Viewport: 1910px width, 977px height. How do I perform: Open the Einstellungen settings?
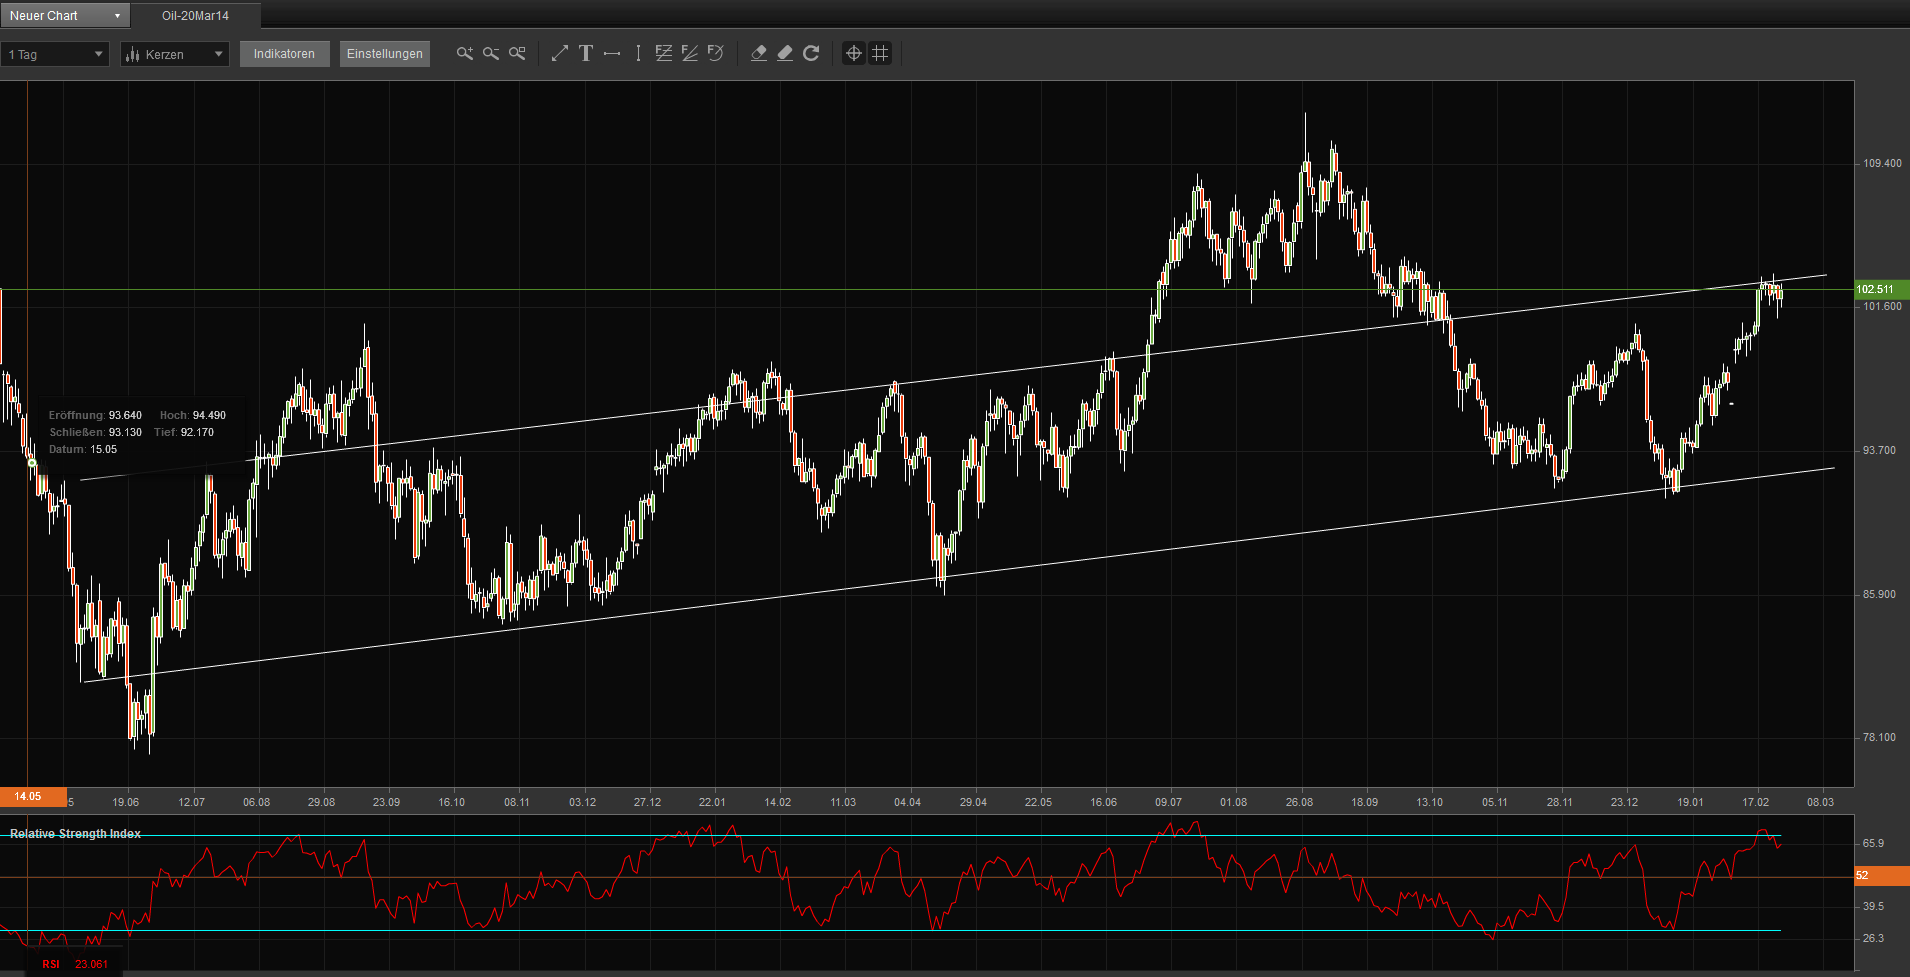click(x=384, y=53)
